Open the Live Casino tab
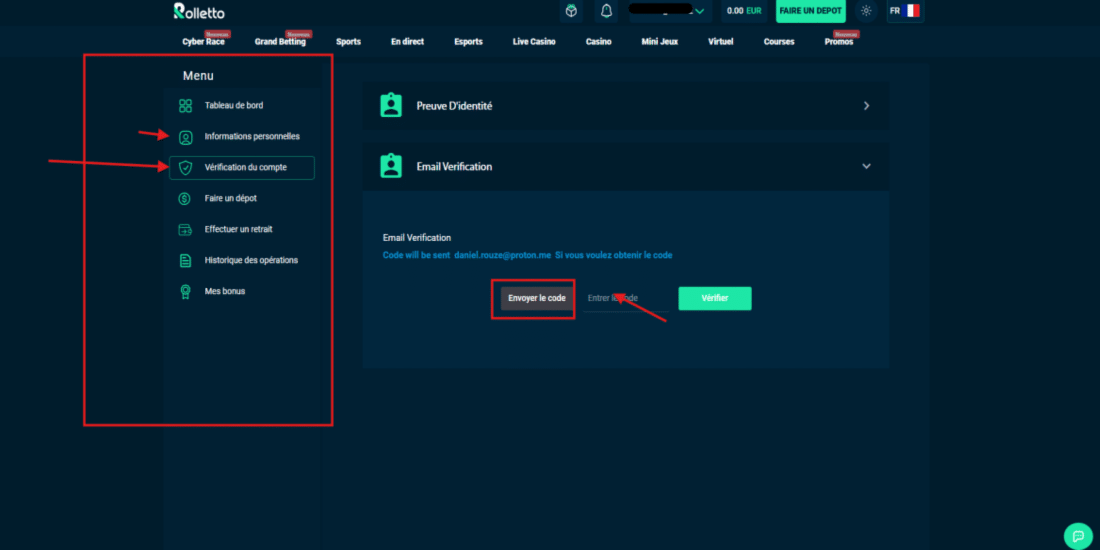 (534, 42)
